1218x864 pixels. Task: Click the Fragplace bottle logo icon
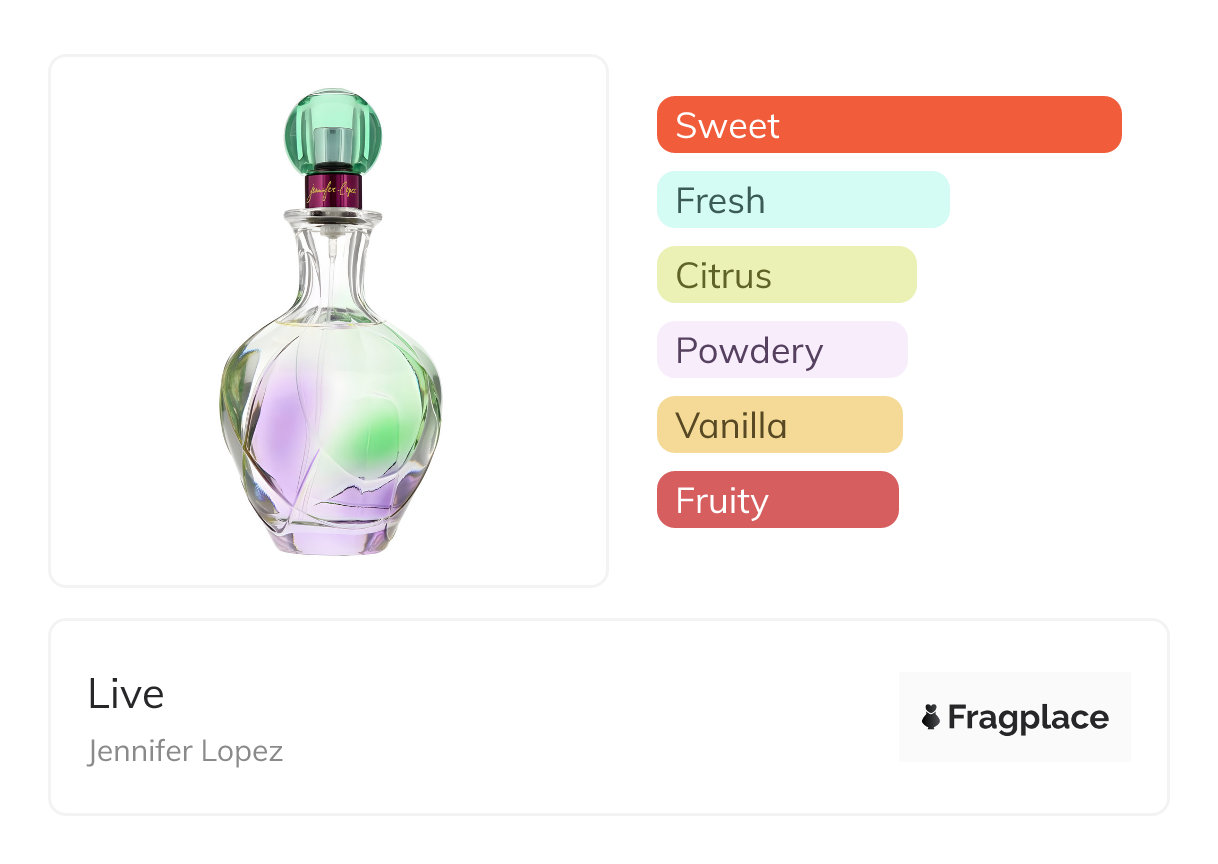pos(931,717)
